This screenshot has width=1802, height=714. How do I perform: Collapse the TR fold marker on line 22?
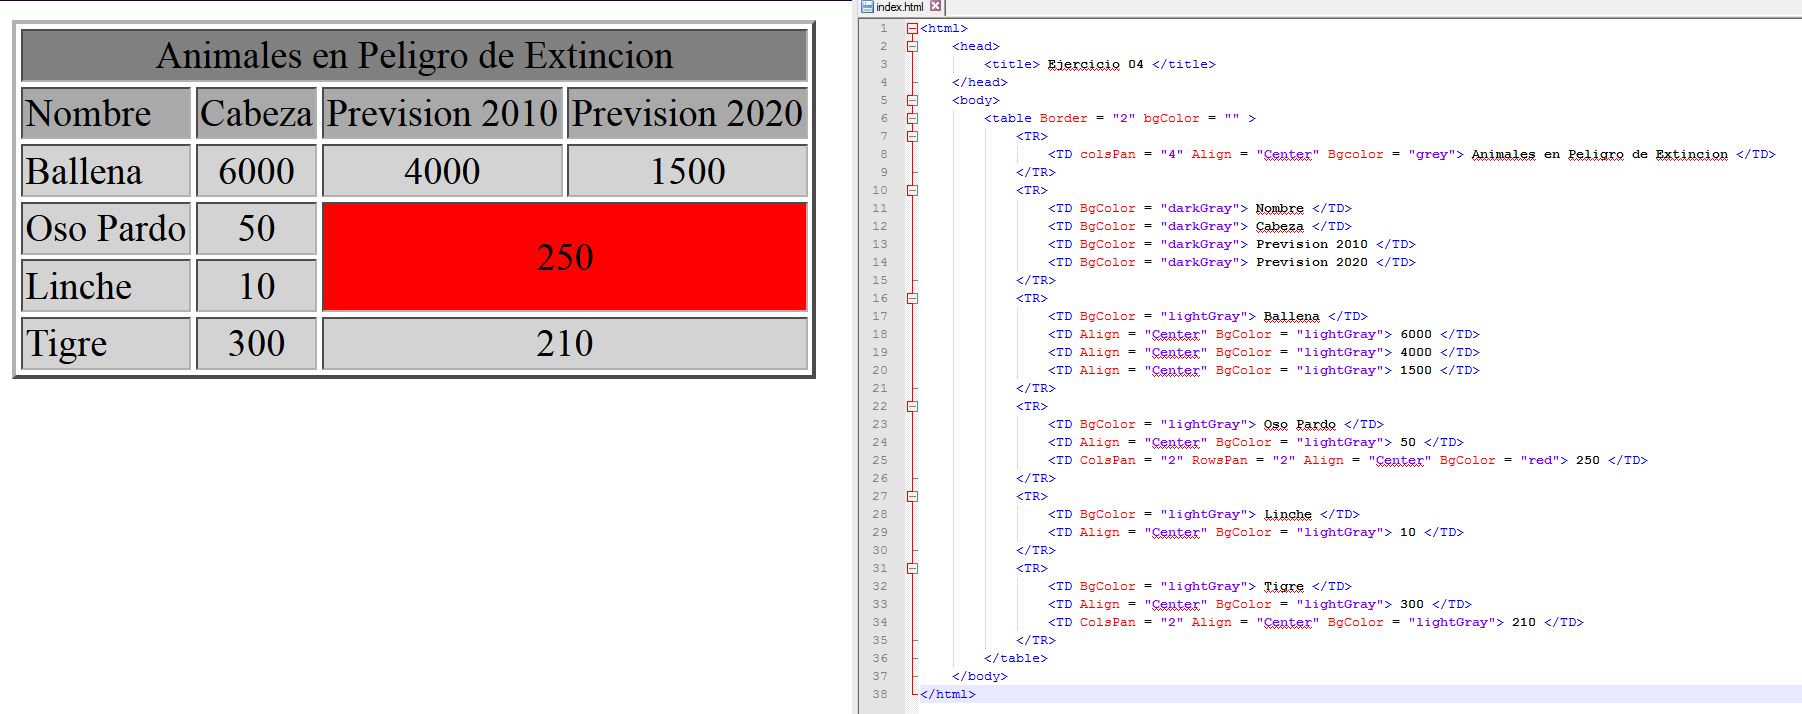(912, 406)
